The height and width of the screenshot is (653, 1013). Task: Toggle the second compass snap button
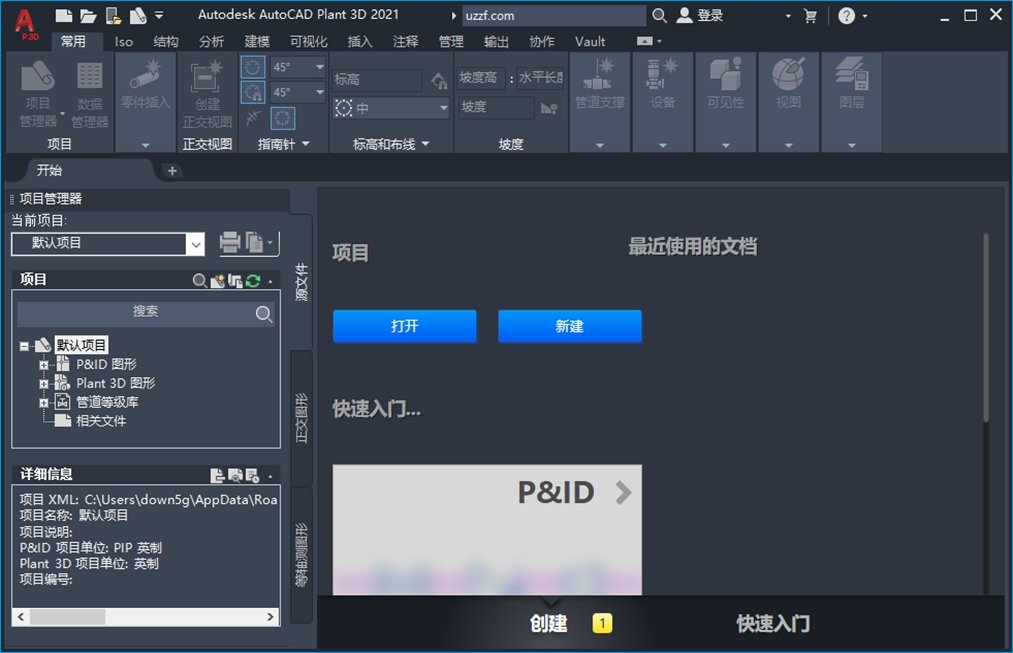tap(253, 92)
